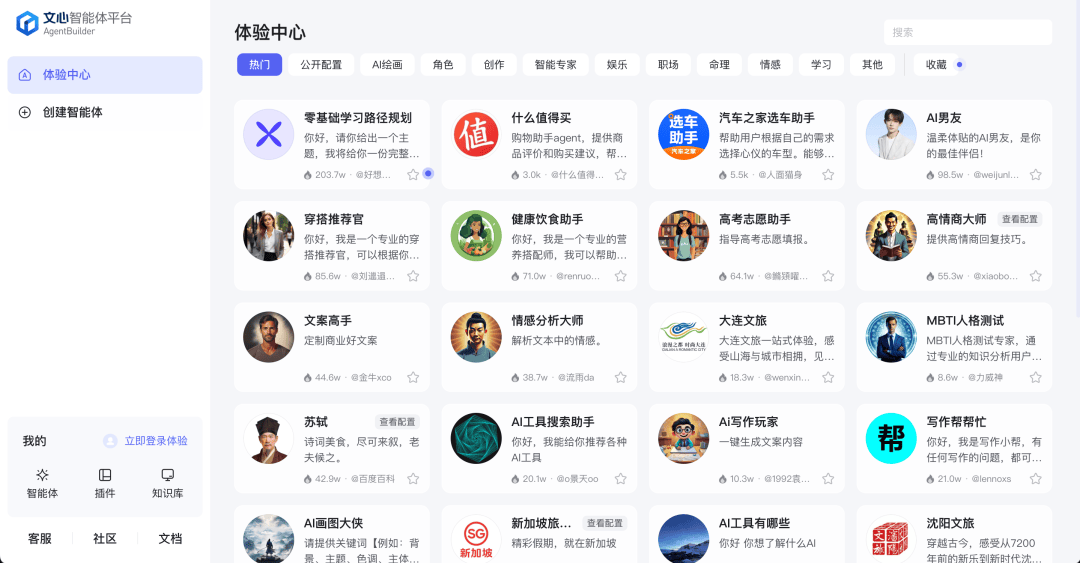
Task: Open the 写作帮帮忙 cyan 帮 icon
Action: pyautogui.click(x=891, y=438)
